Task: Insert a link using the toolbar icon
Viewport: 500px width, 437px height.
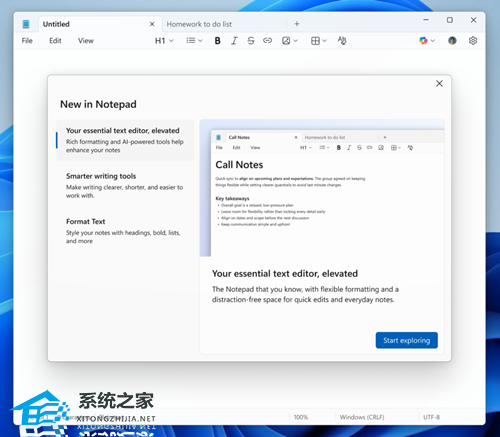Action: click(267, 41)
